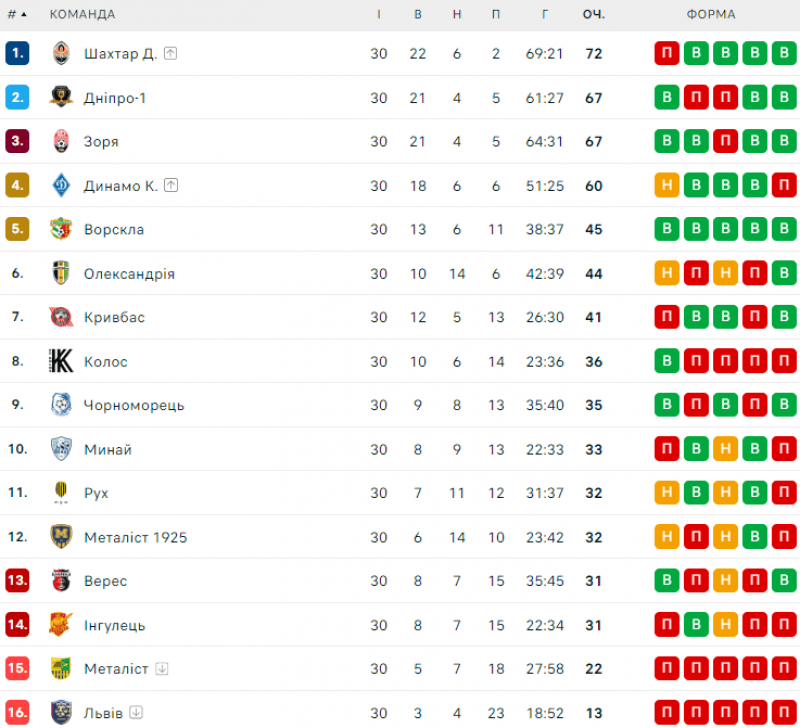Click the Inhulets team crest
Viewport: 800px width, 728px height.
tap(61, 626)
